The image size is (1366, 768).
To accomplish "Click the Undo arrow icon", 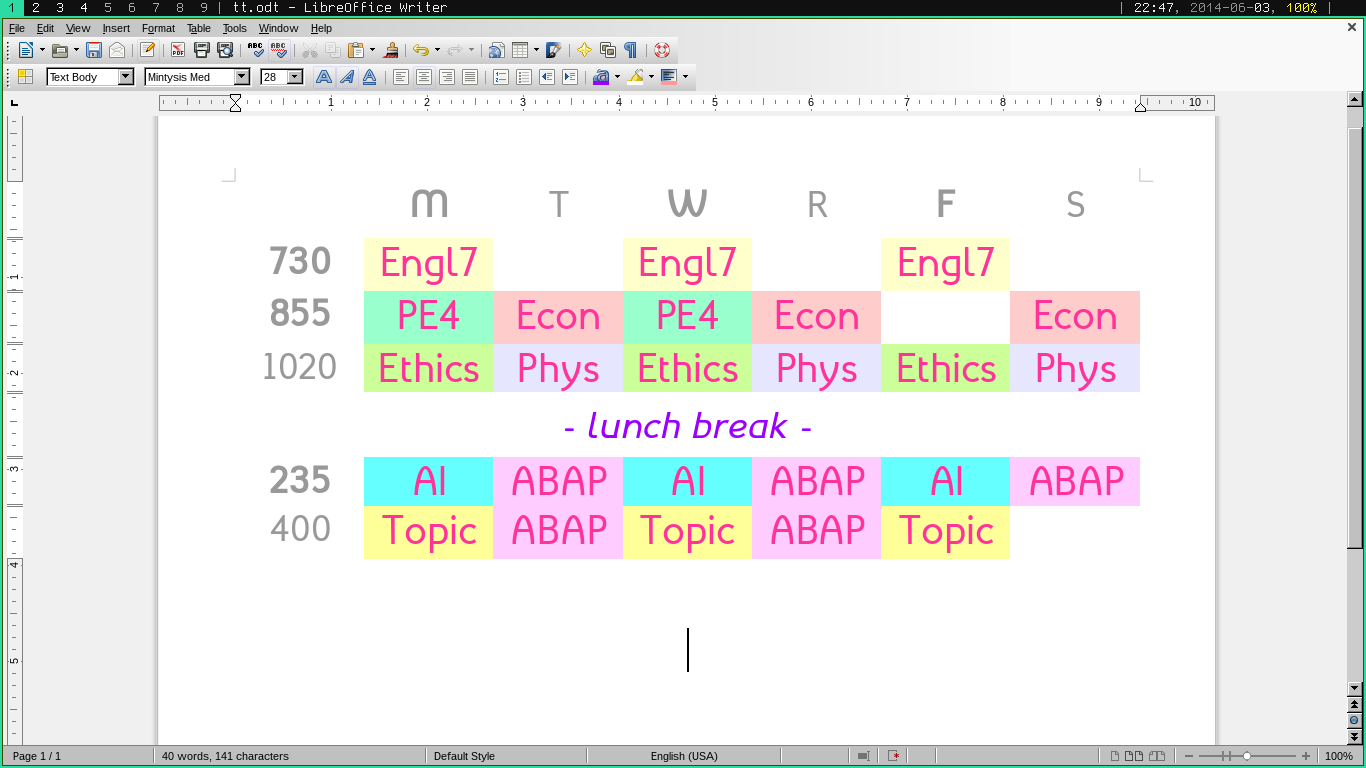I will (x=420, y=50).
